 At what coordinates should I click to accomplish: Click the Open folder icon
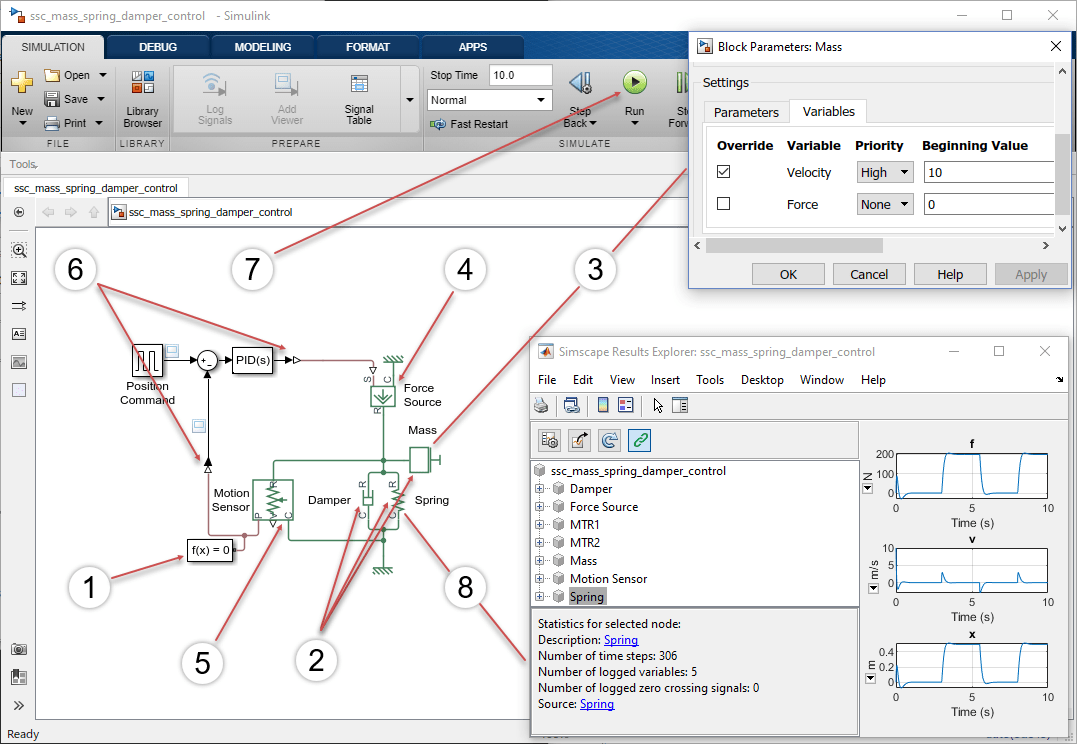click(x=52, y=75)
